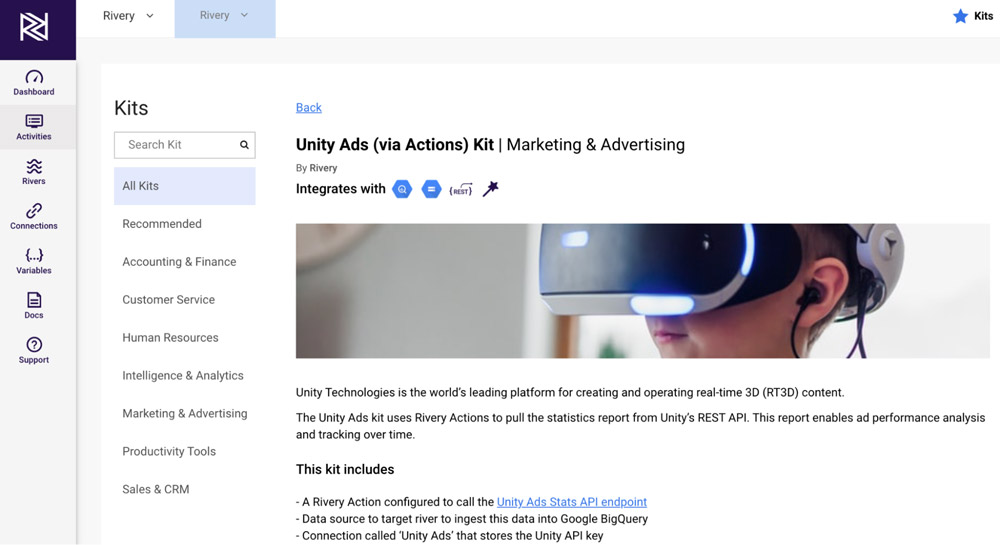Open the Dashboard sidebar icon
Screen dimensions: 1000x545
pos(34,77)
